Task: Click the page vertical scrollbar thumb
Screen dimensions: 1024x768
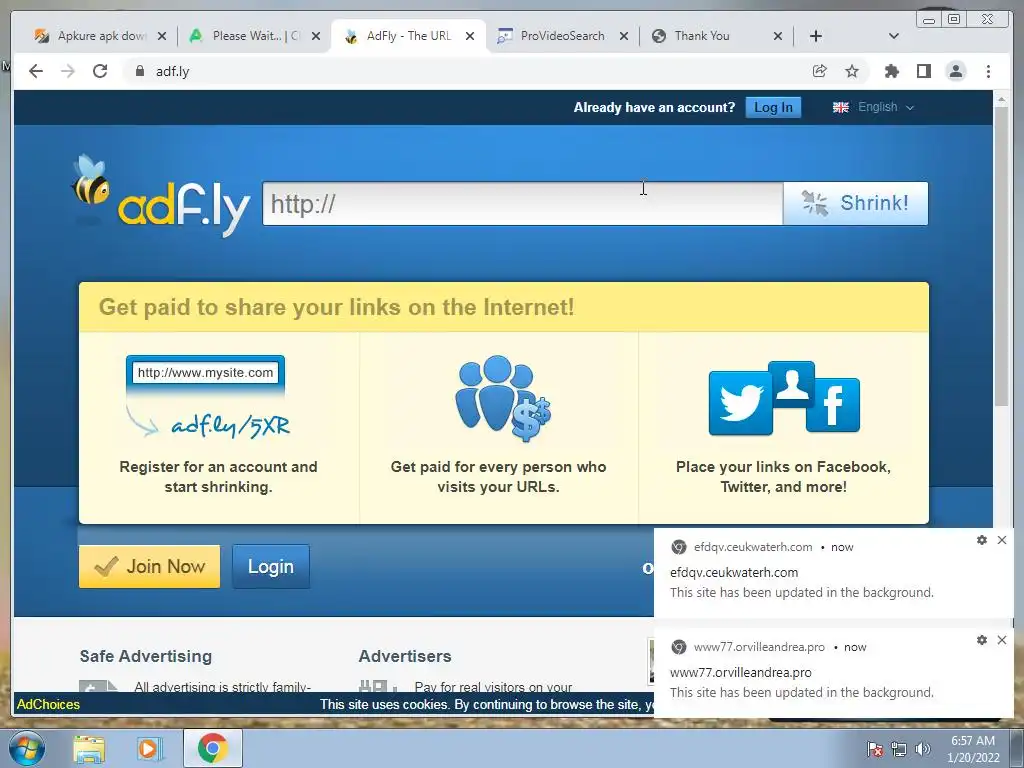Action: pyautogui.click(x=1001, y=257)
